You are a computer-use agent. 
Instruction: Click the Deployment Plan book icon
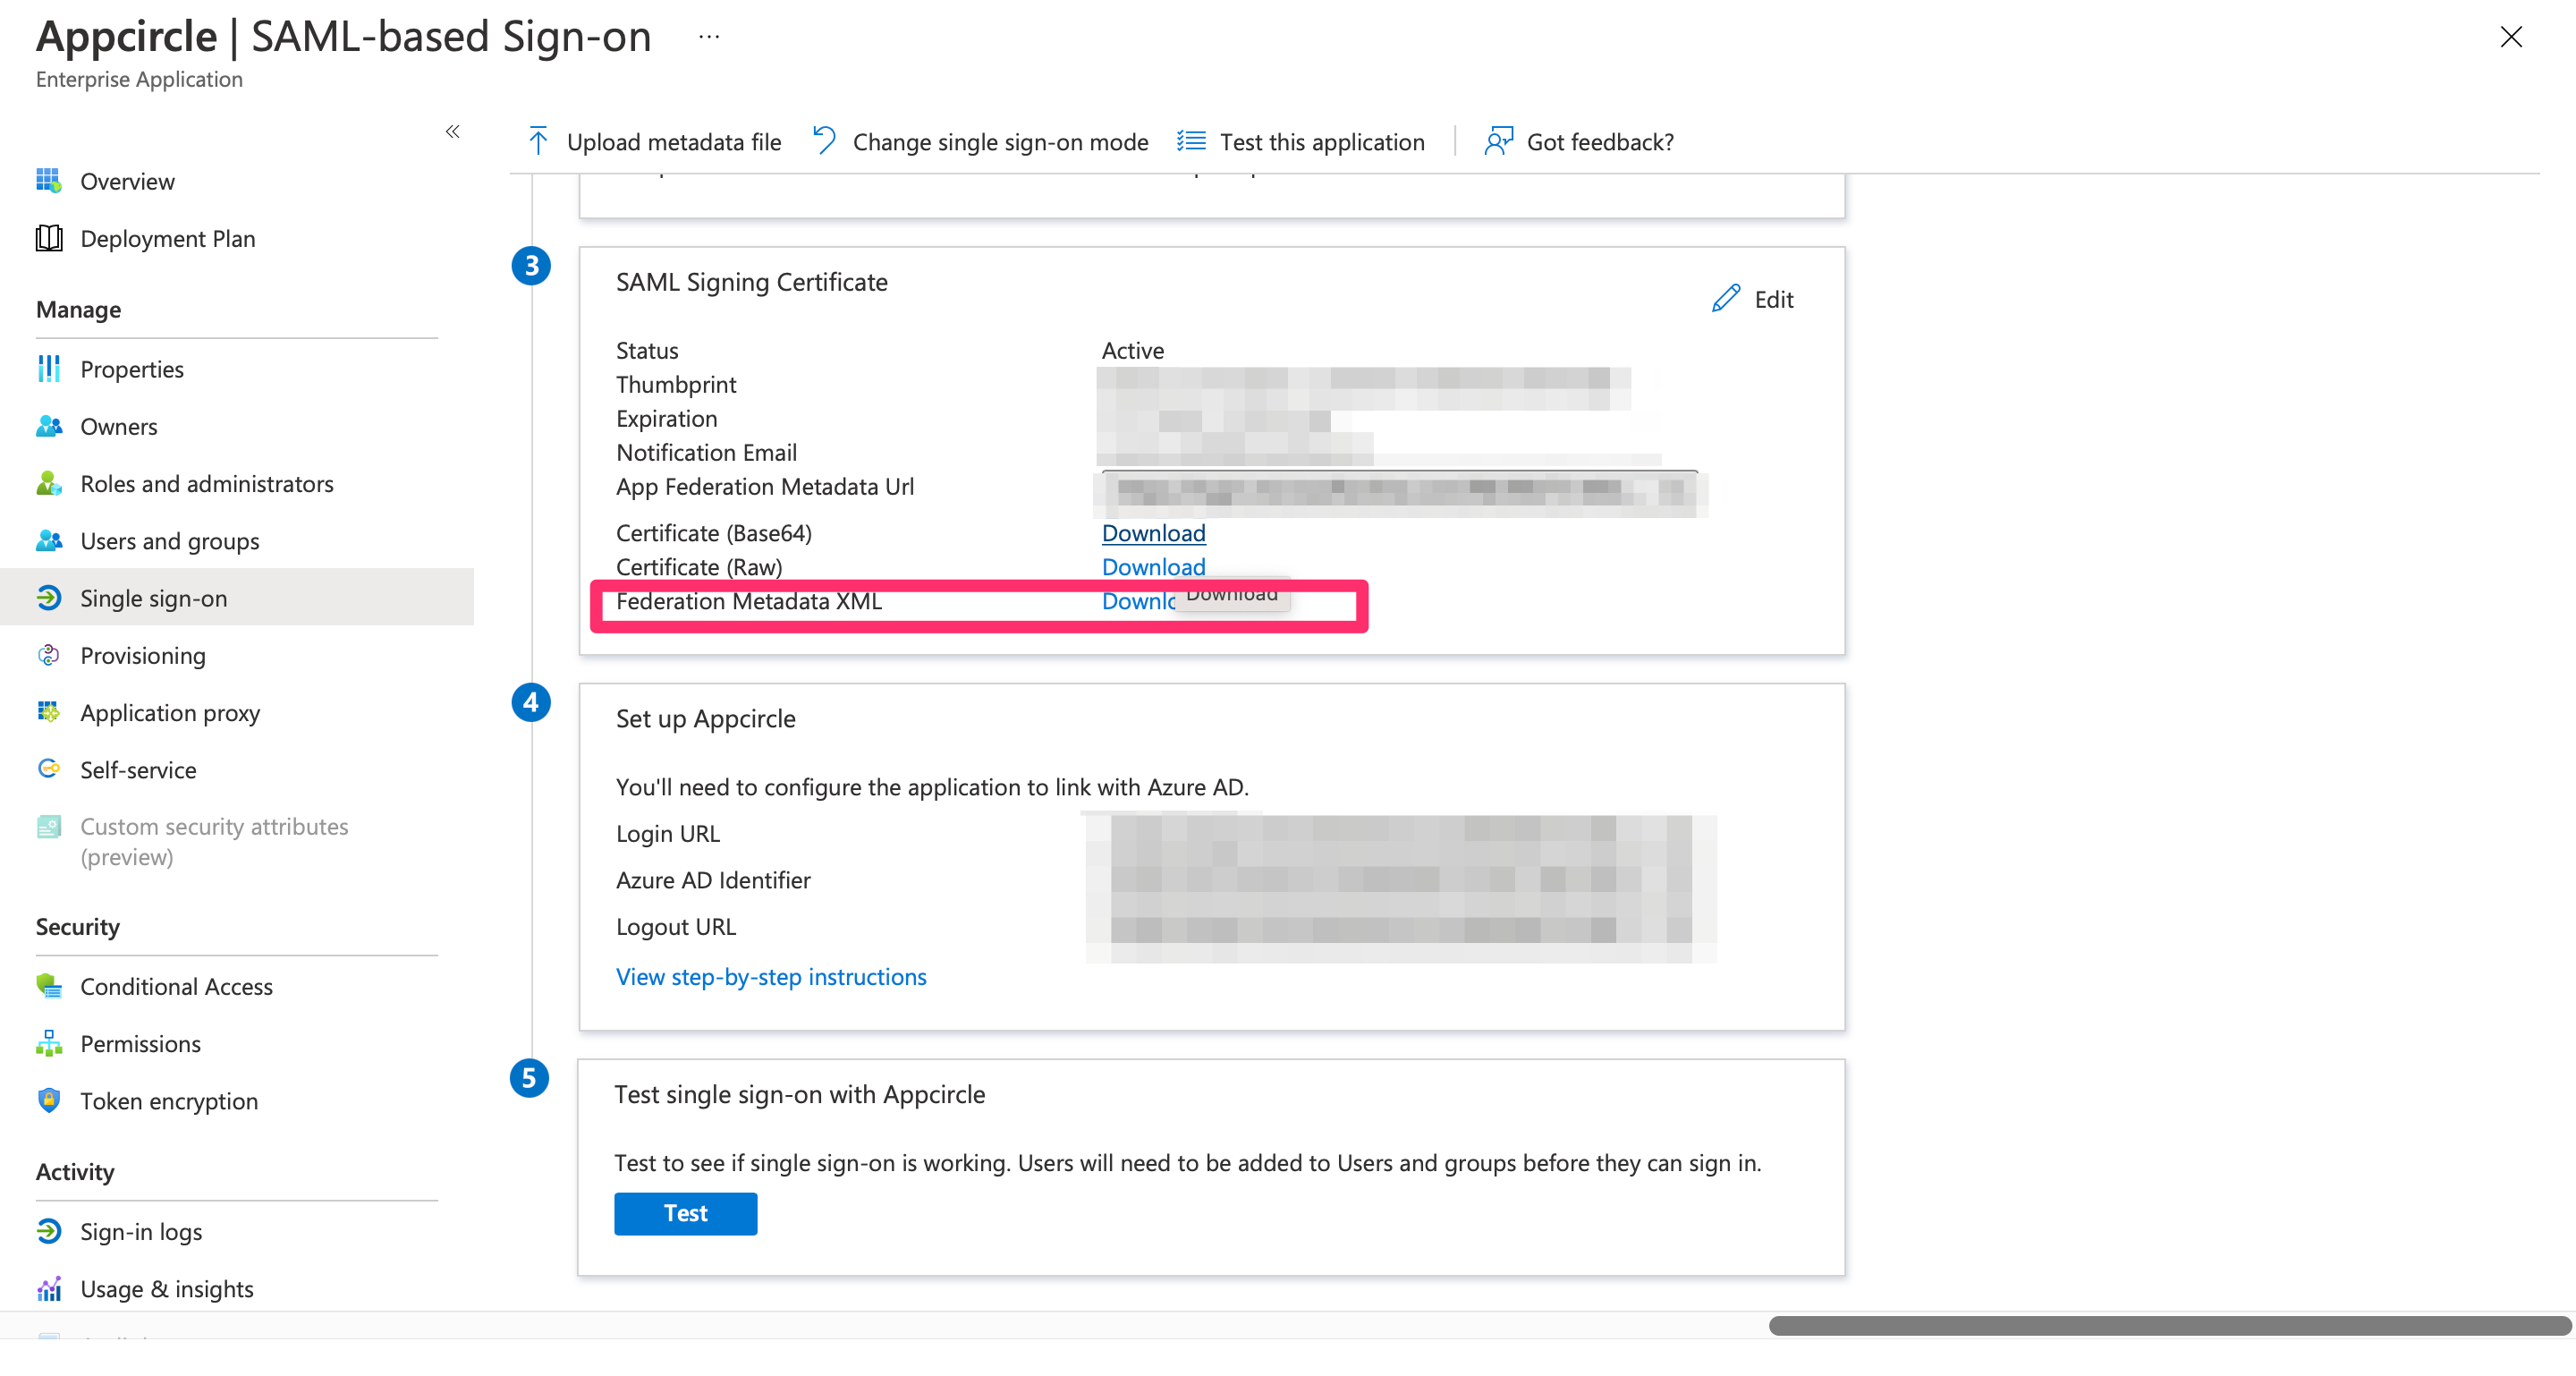(49, 238)
